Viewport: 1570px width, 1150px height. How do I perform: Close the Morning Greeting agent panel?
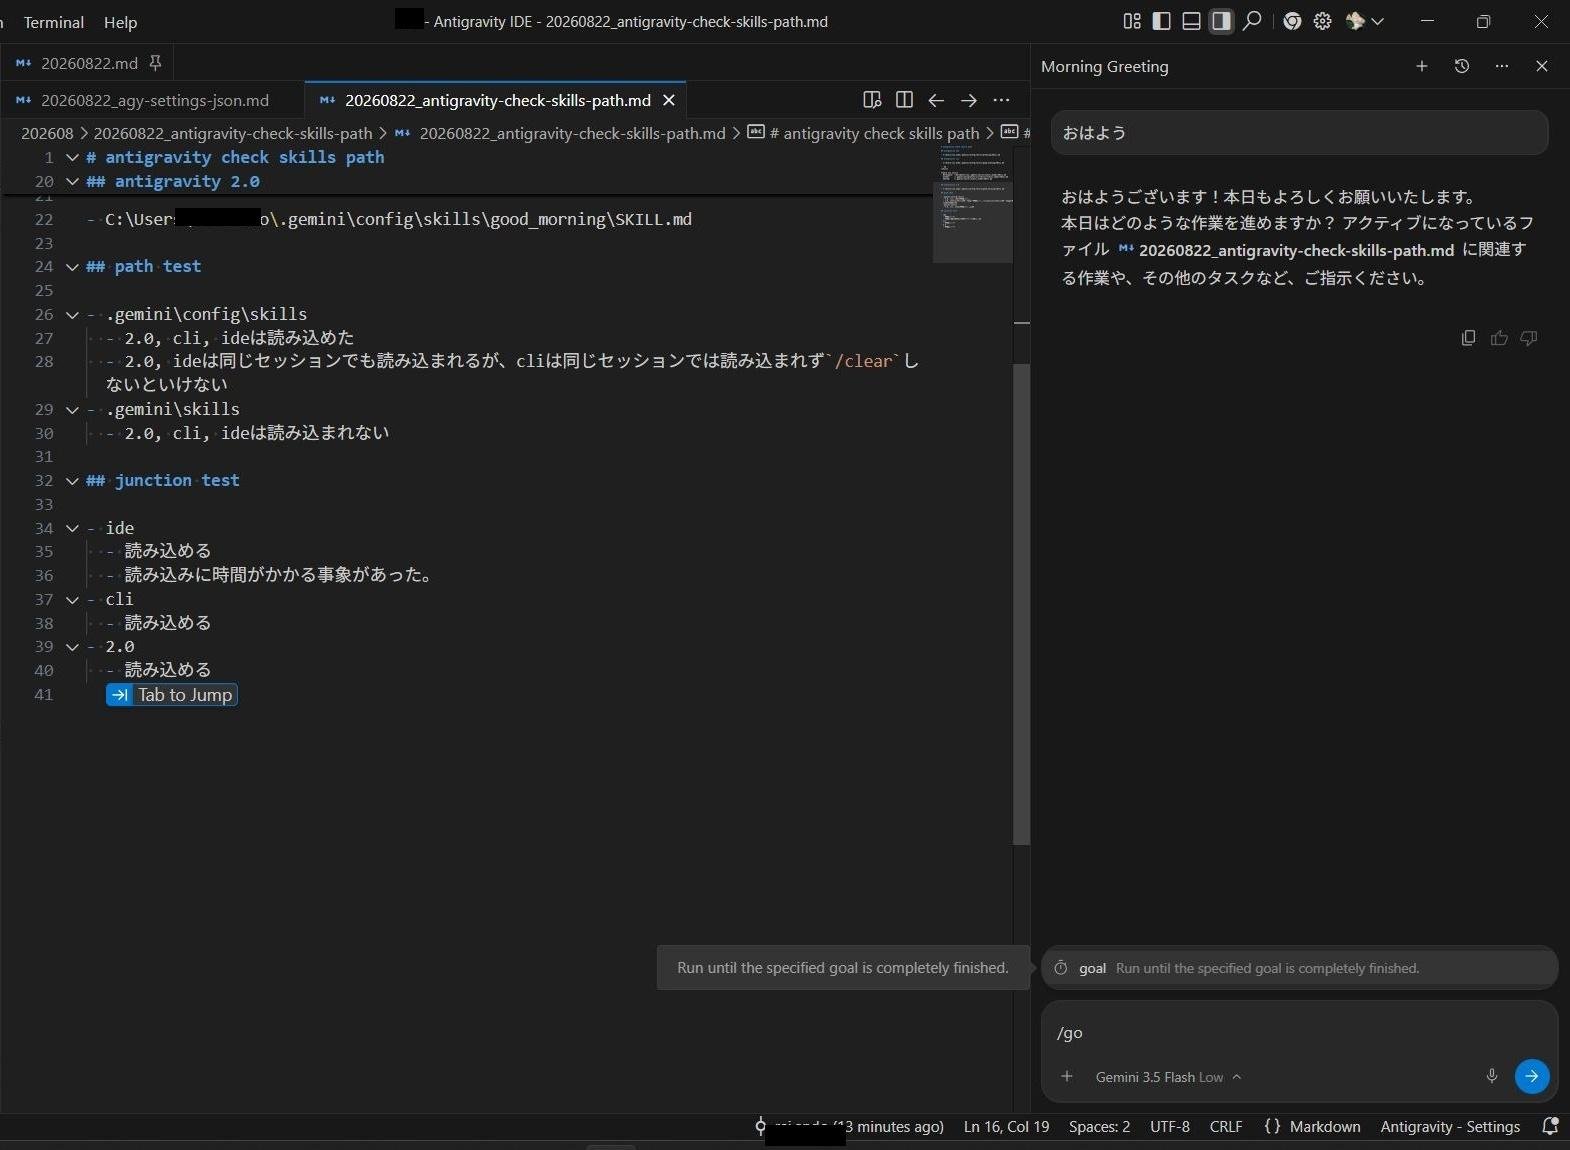[1541, 66]
